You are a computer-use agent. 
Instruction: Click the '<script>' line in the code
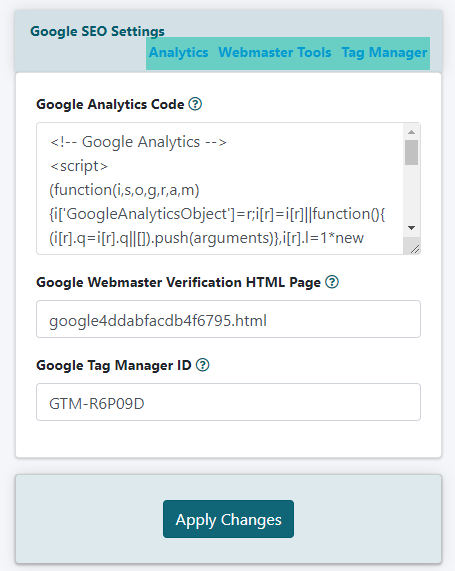point(79,166)
